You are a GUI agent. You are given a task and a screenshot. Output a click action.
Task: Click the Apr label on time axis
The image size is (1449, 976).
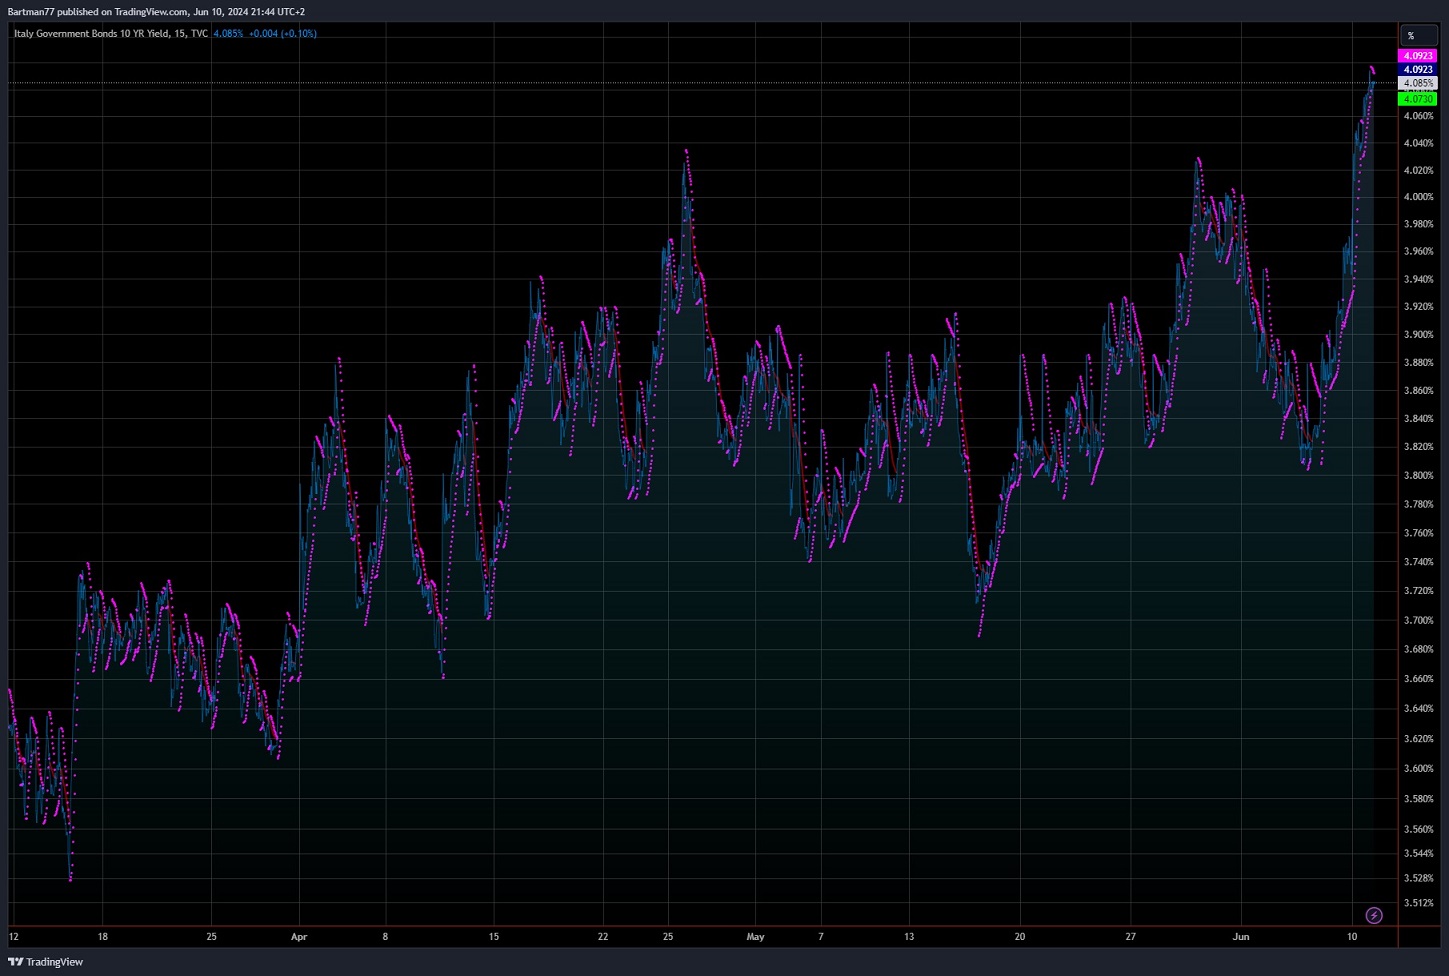(x=299, y=937)
